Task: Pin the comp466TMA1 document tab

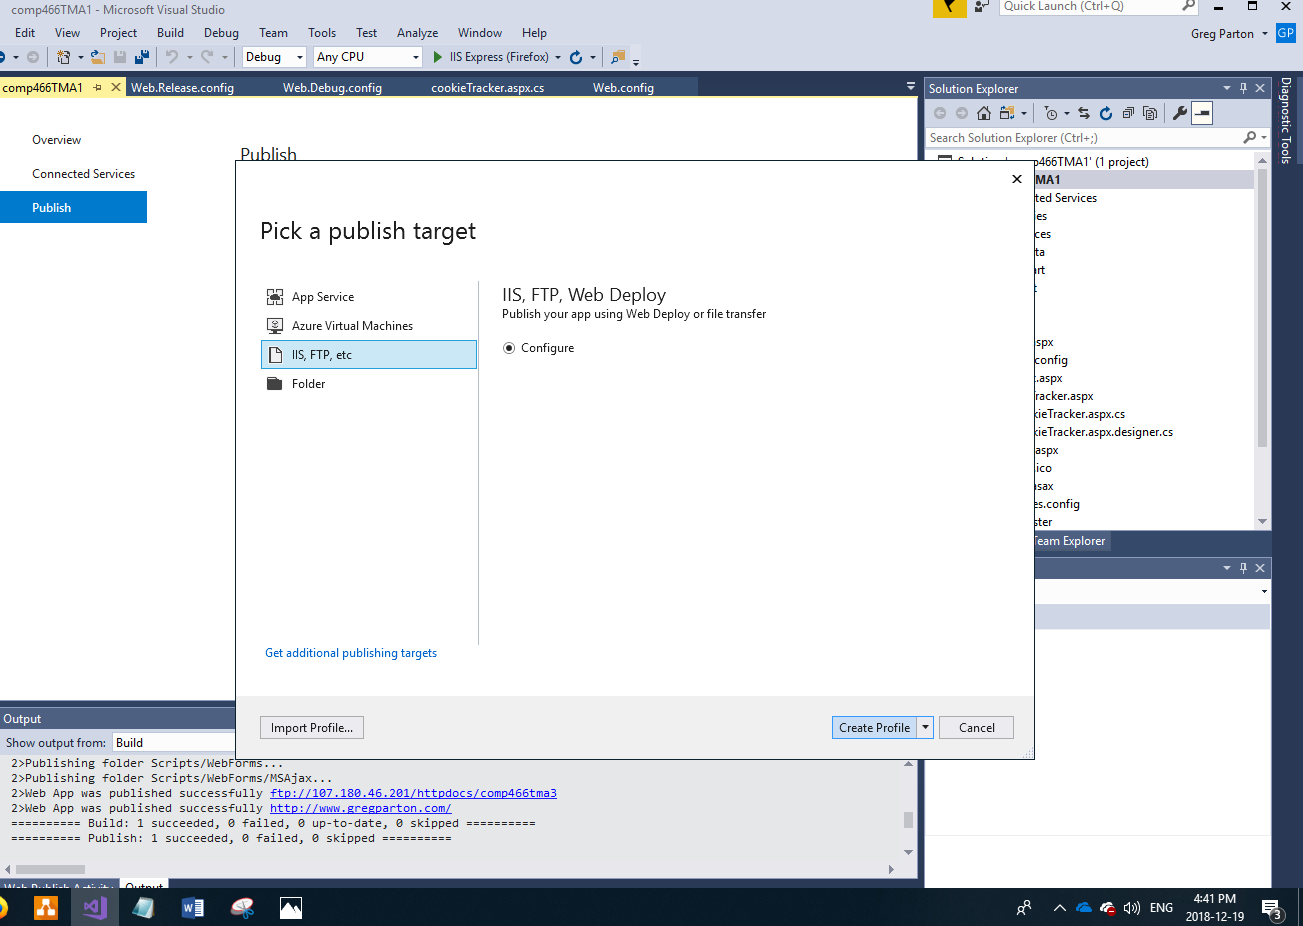Action: pyautogui.click(x=97, y=88)
